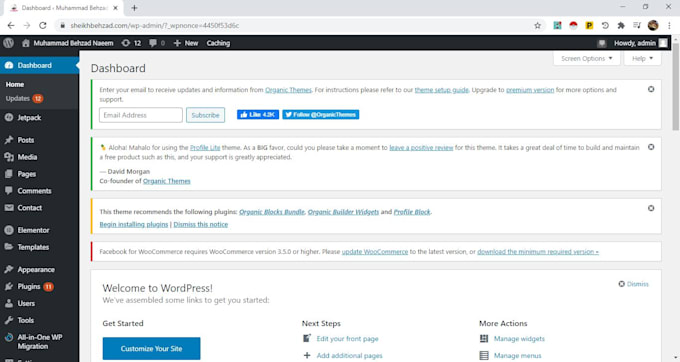Screen dimensions: 680x362
Task: Click Add additional pages link
Action: [x=350, y=355]
